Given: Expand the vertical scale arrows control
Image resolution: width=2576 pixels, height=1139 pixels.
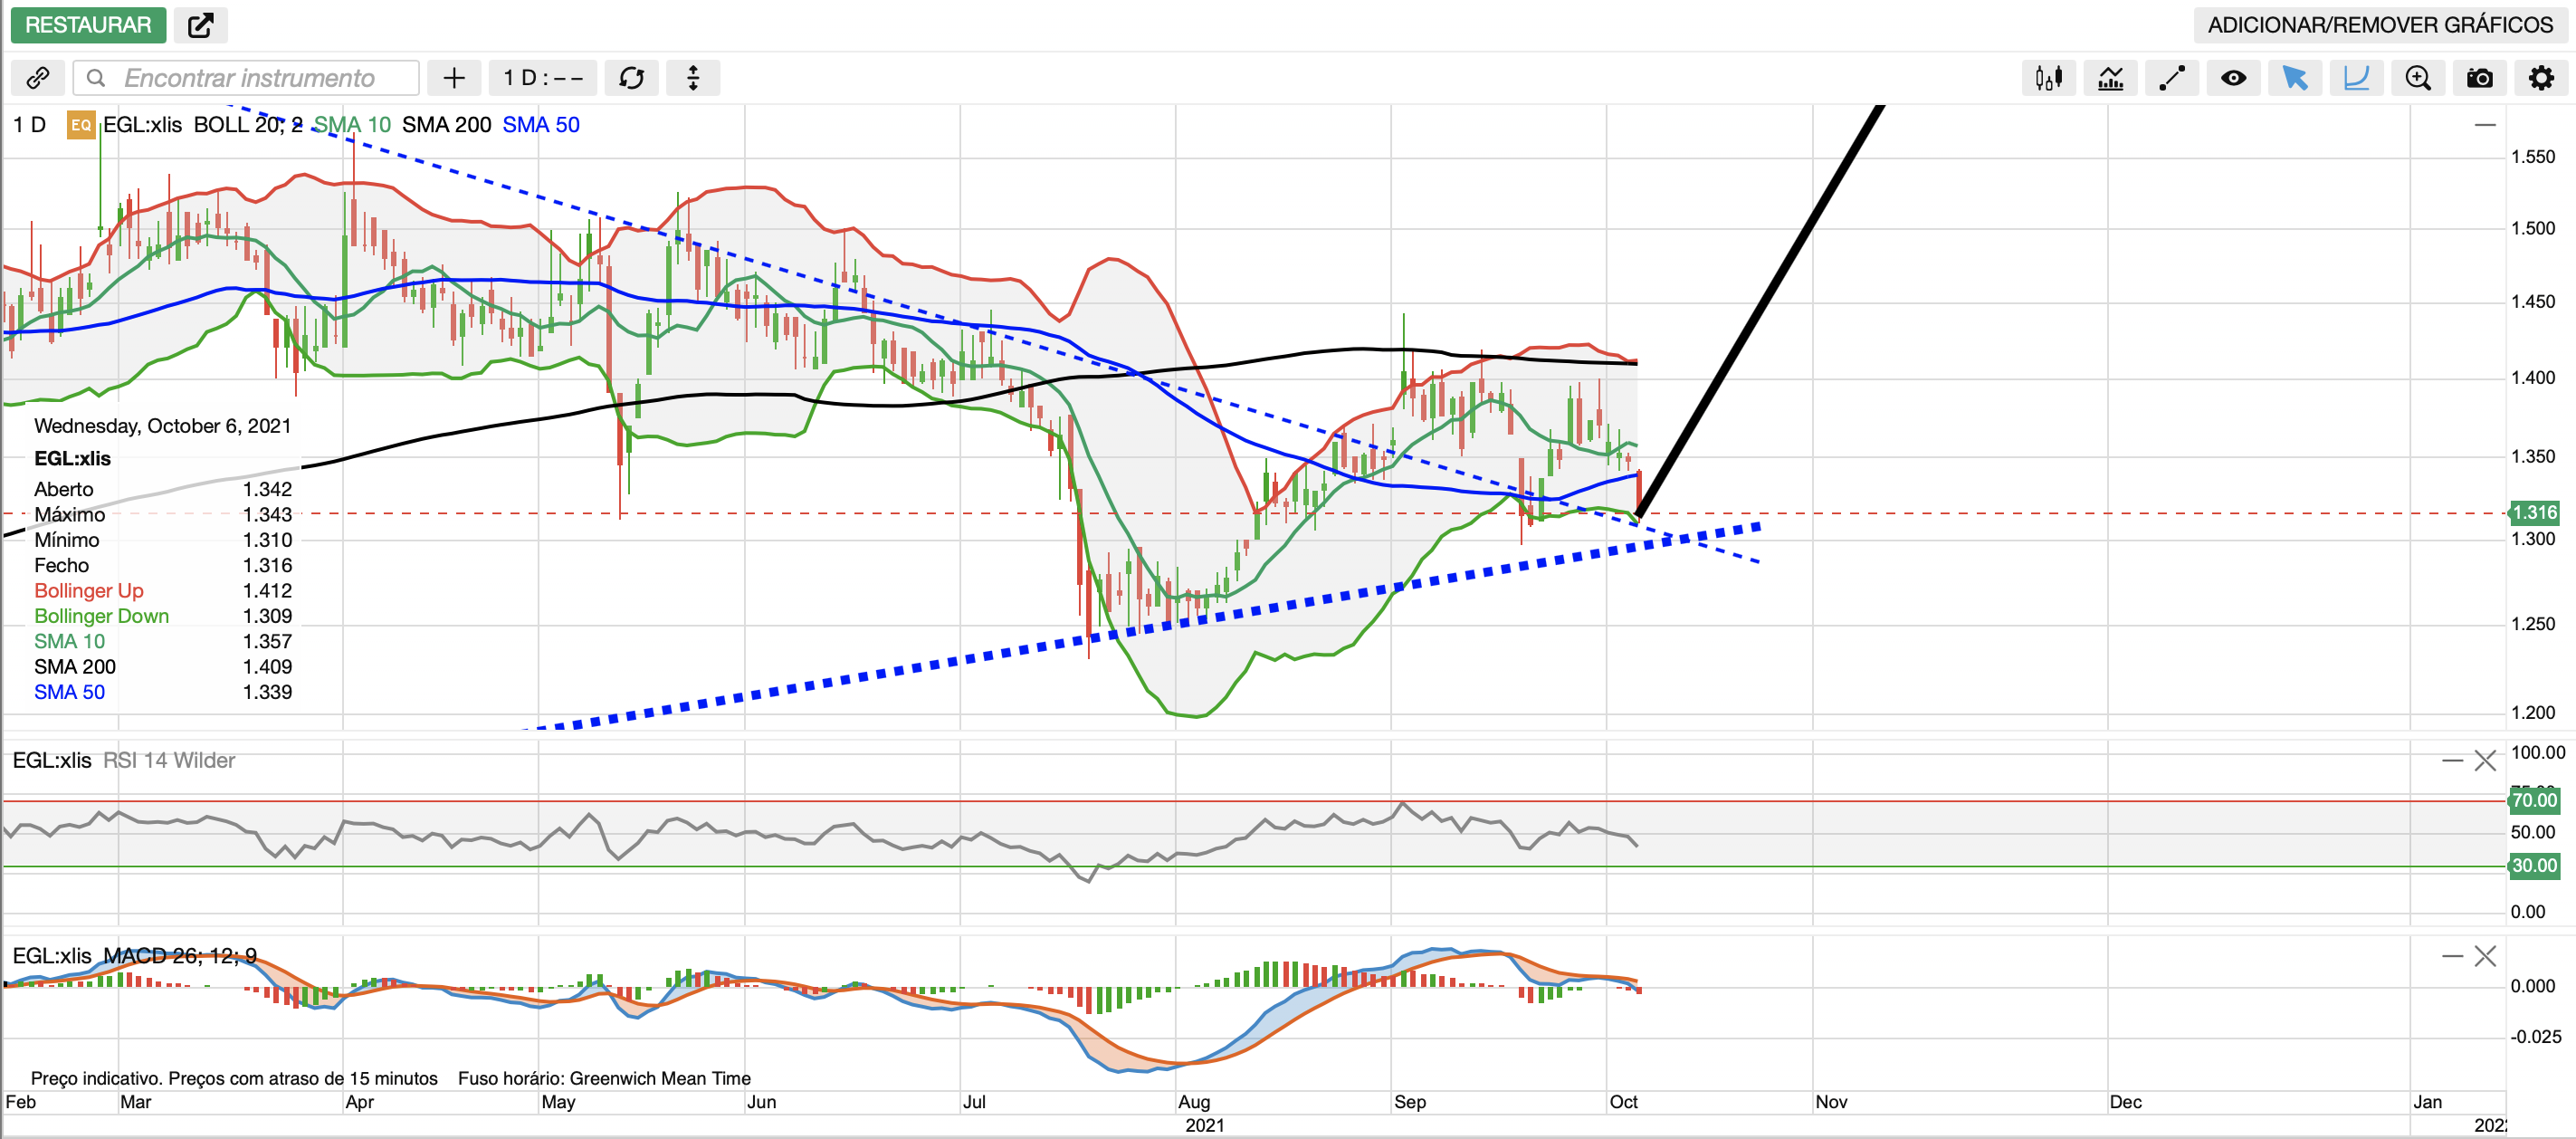Looking at the screenshot, I should pos(693,78).
